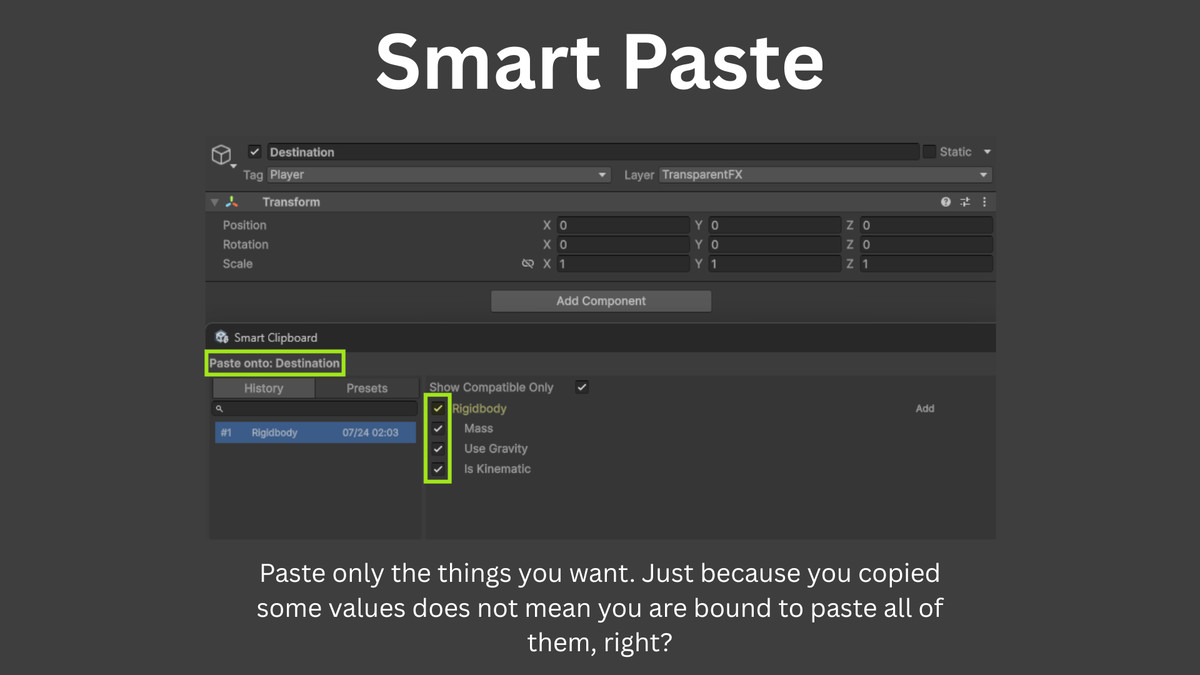The image size is (1200, 675).
Task: Switch to the Presets tab
Action: (367, 388)
